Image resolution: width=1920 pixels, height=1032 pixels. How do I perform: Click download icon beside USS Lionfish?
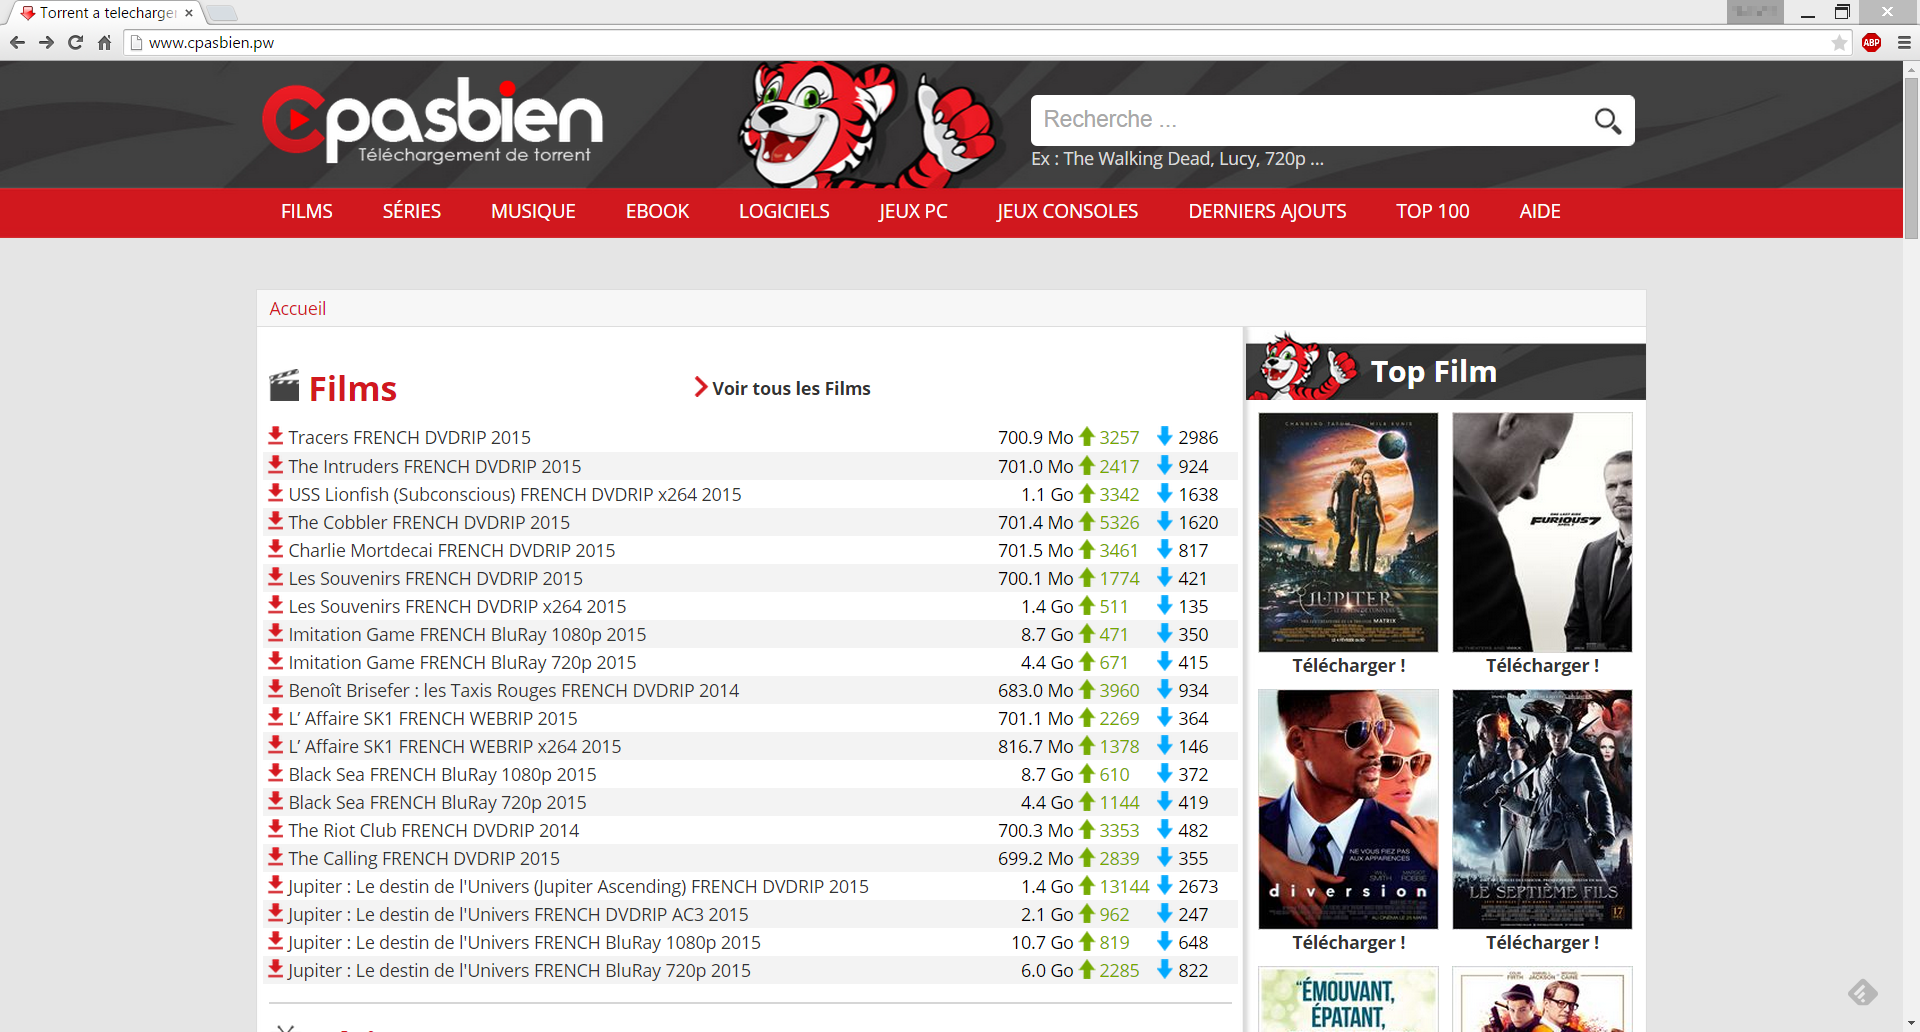click(276, 493)
